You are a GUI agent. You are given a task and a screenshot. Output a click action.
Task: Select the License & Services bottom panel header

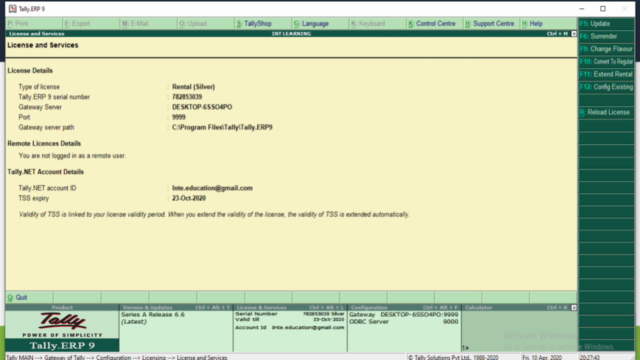290,307
